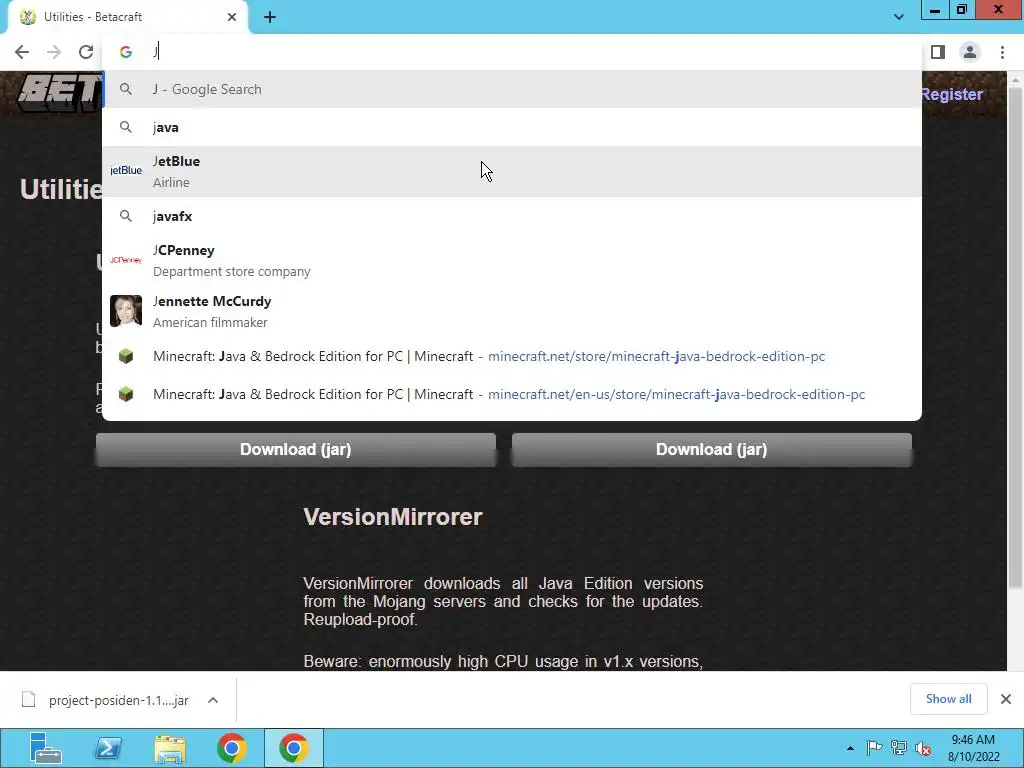Reload the current page
The image size is (1024, 768).
86,52
